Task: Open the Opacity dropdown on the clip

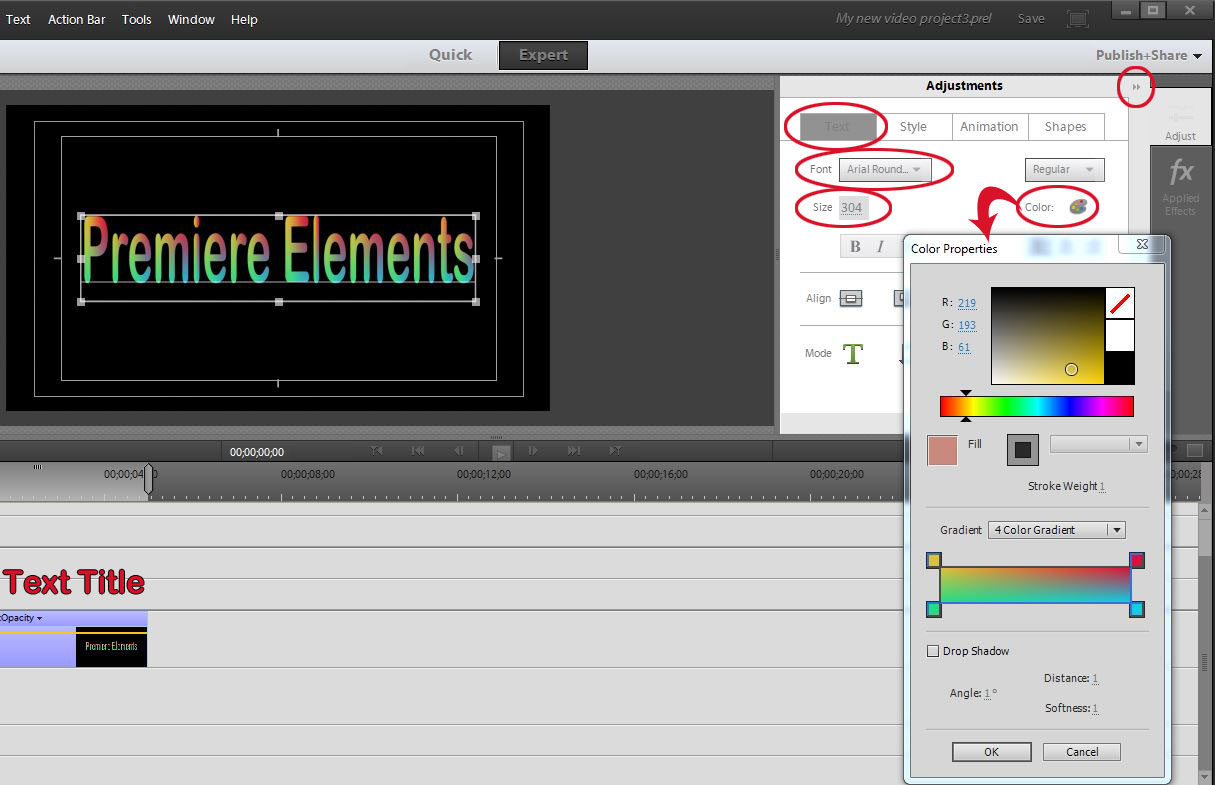Action: click(22, 618)
